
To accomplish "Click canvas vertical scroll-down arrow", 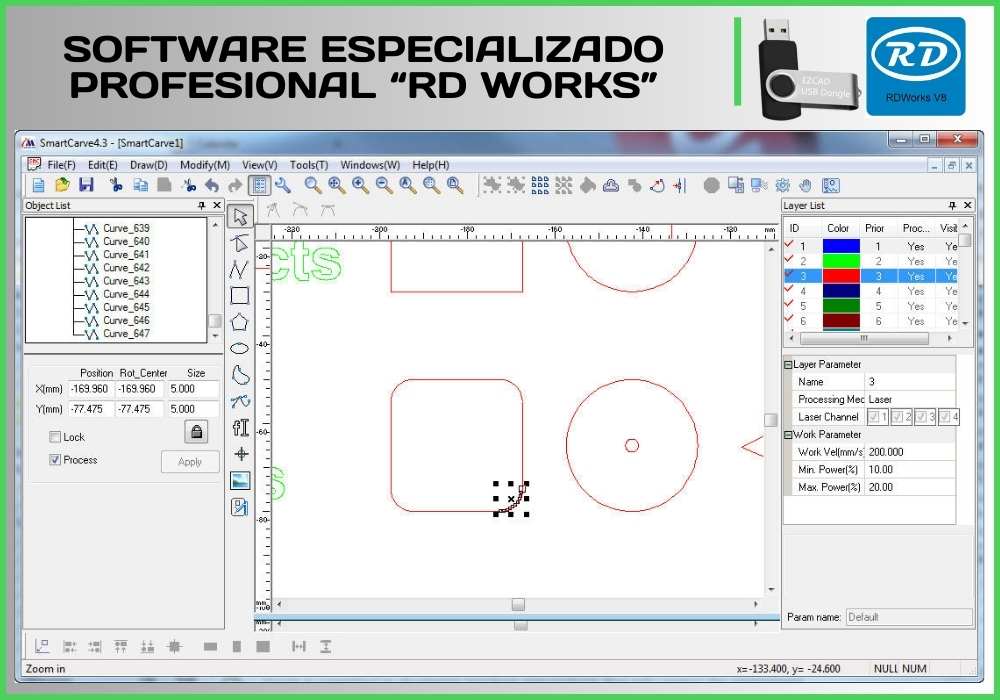I will pos(771,589).
